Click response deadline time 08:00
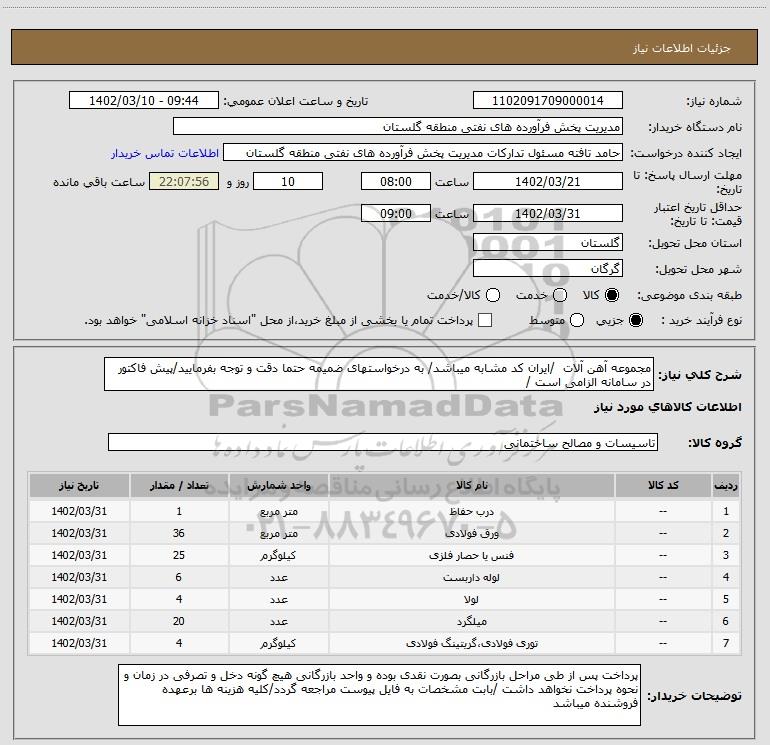 pos(396,181)
